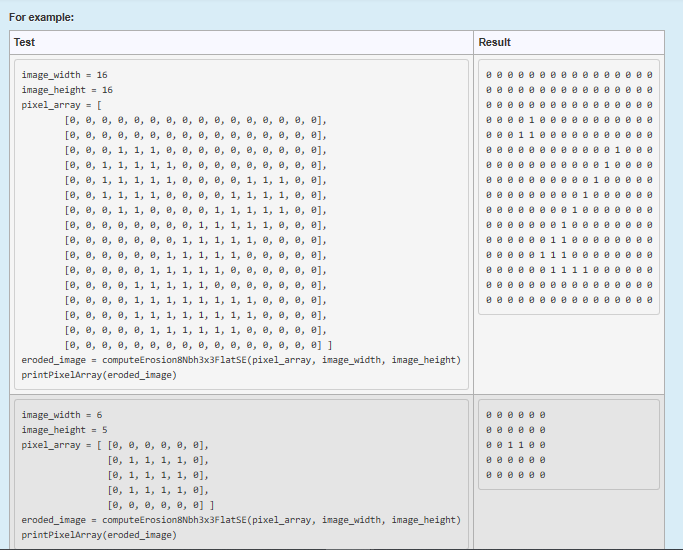Click the closing row "[0, 0, 0, 0, 0, 0] ]" of the 6x5 array
The image size is (683, 550).
(x=161, y=505)
